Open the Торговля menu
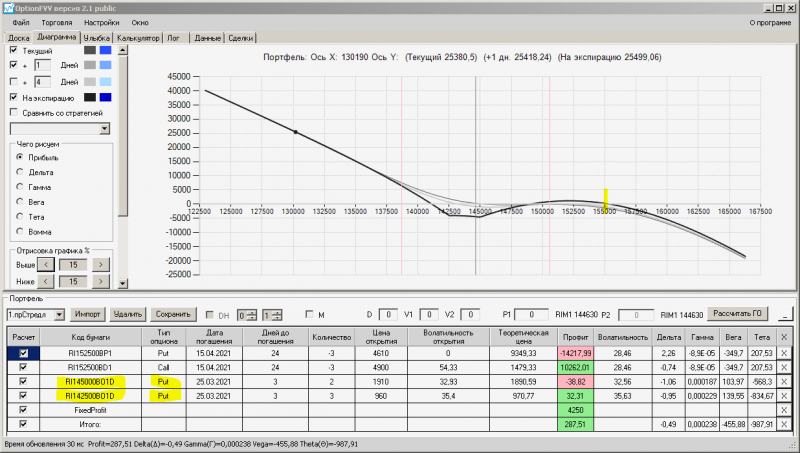 (x=57, y=22)
